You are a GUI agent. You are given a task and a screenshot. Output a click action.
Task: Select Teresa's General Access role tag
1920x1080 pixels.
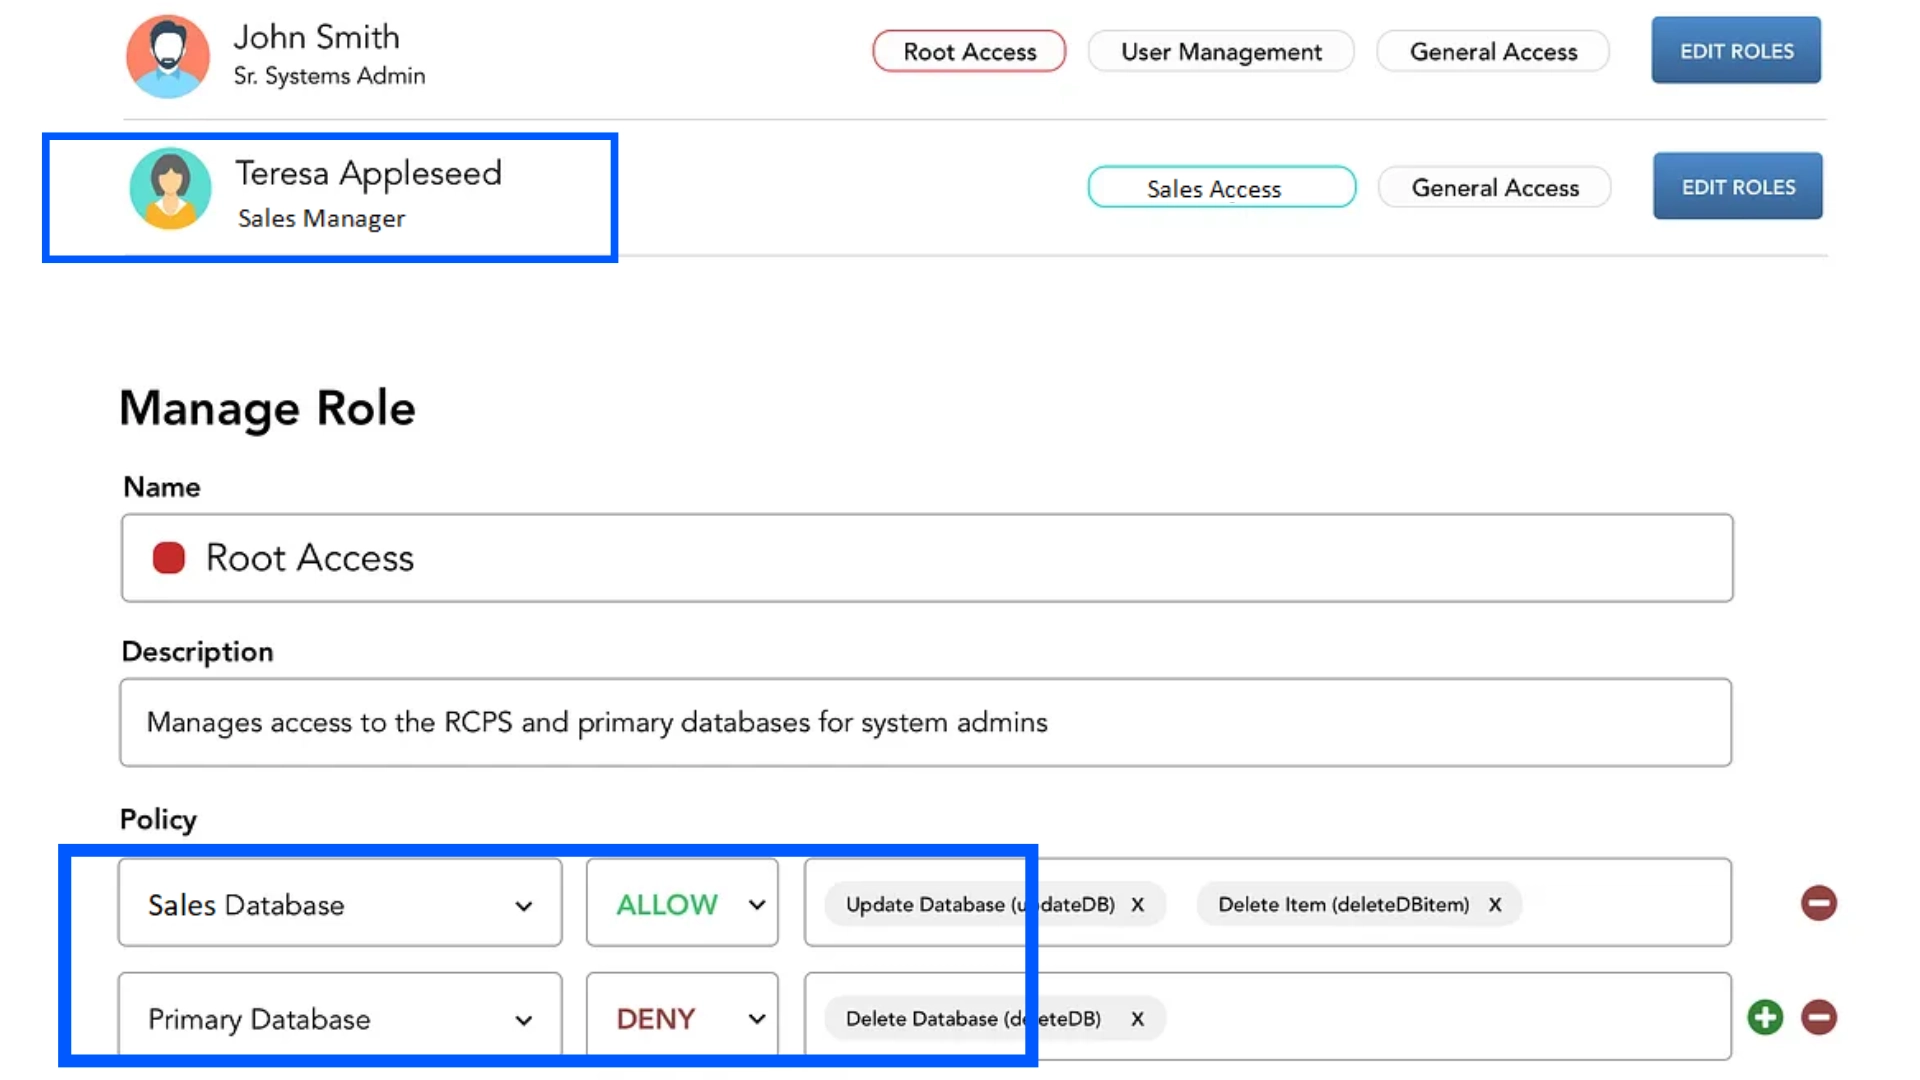1494,188
